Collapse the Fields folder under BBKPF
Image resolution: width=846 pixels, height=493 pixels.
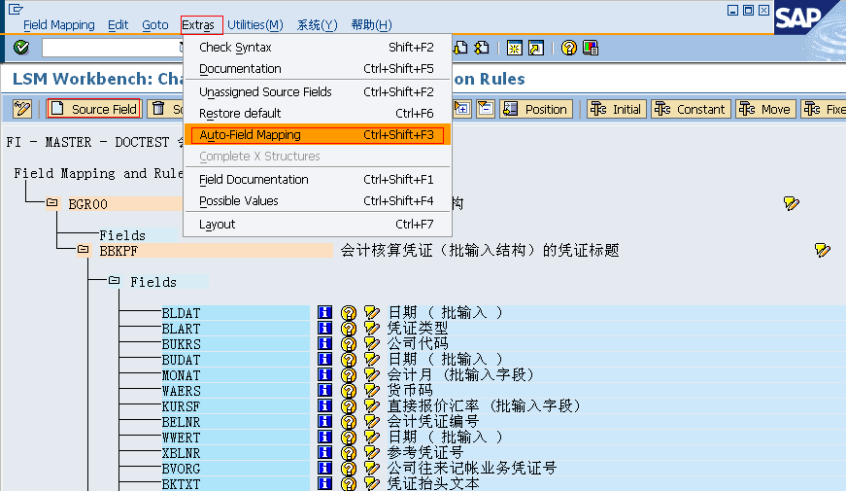coord(114,280)
